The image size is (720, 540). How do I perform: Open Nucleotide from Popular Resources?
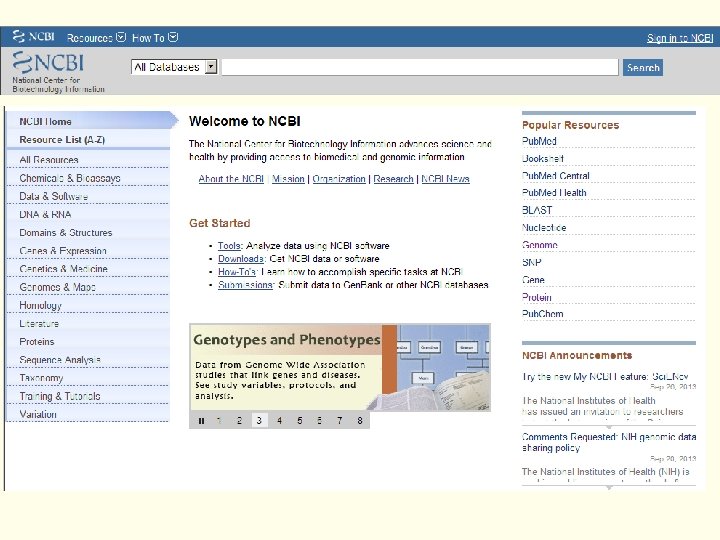[544, 228]
